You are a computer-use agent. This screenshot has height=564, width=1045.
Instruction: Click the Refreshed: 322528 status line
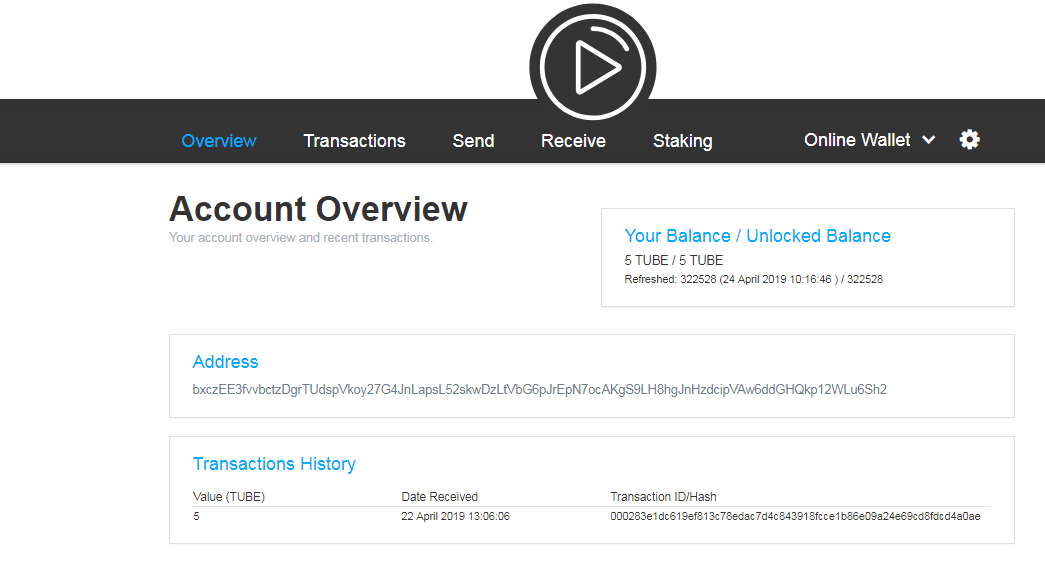coord(754,279)
